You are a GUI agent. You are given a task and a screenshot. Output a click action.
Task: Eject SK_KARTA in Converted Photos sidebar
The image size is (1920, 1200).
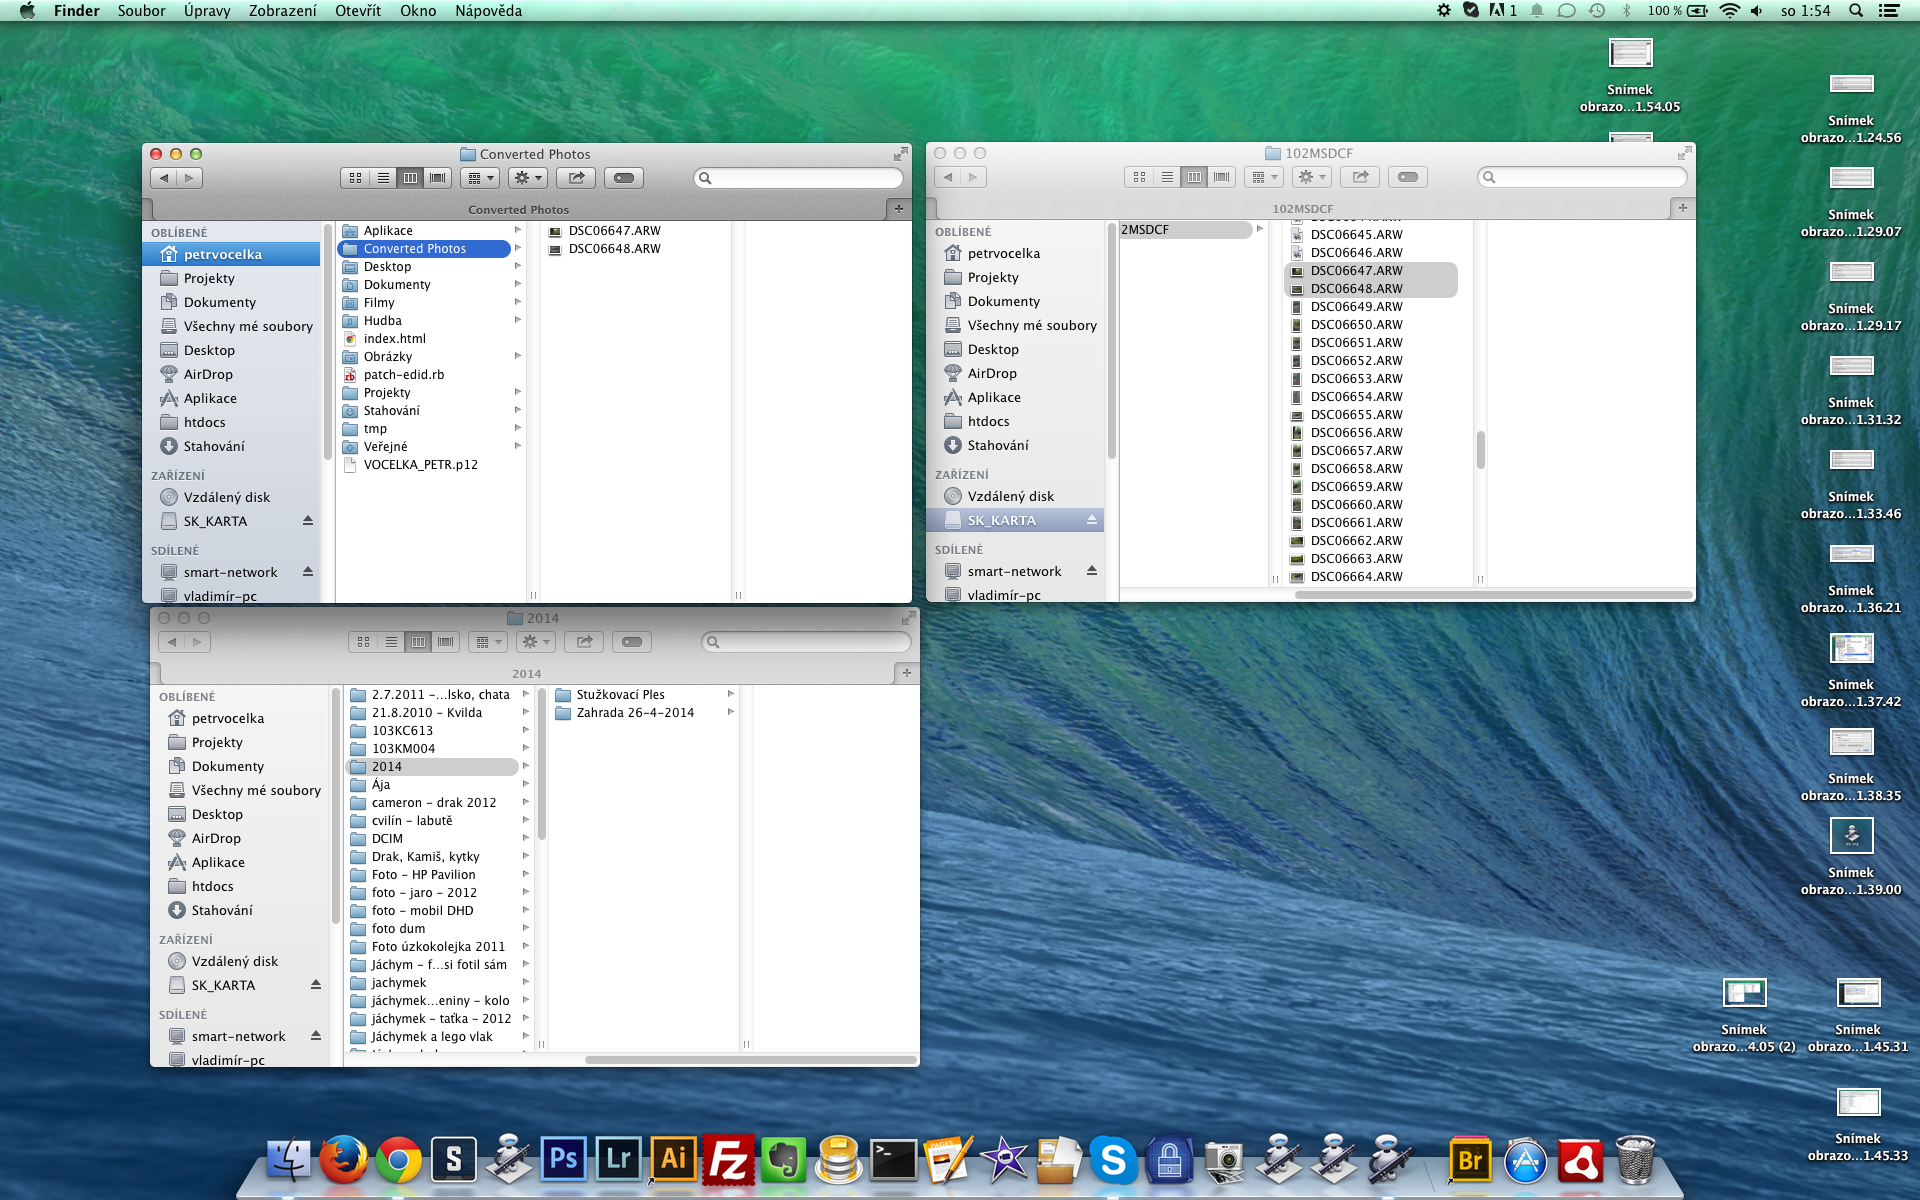coord(308,521)
